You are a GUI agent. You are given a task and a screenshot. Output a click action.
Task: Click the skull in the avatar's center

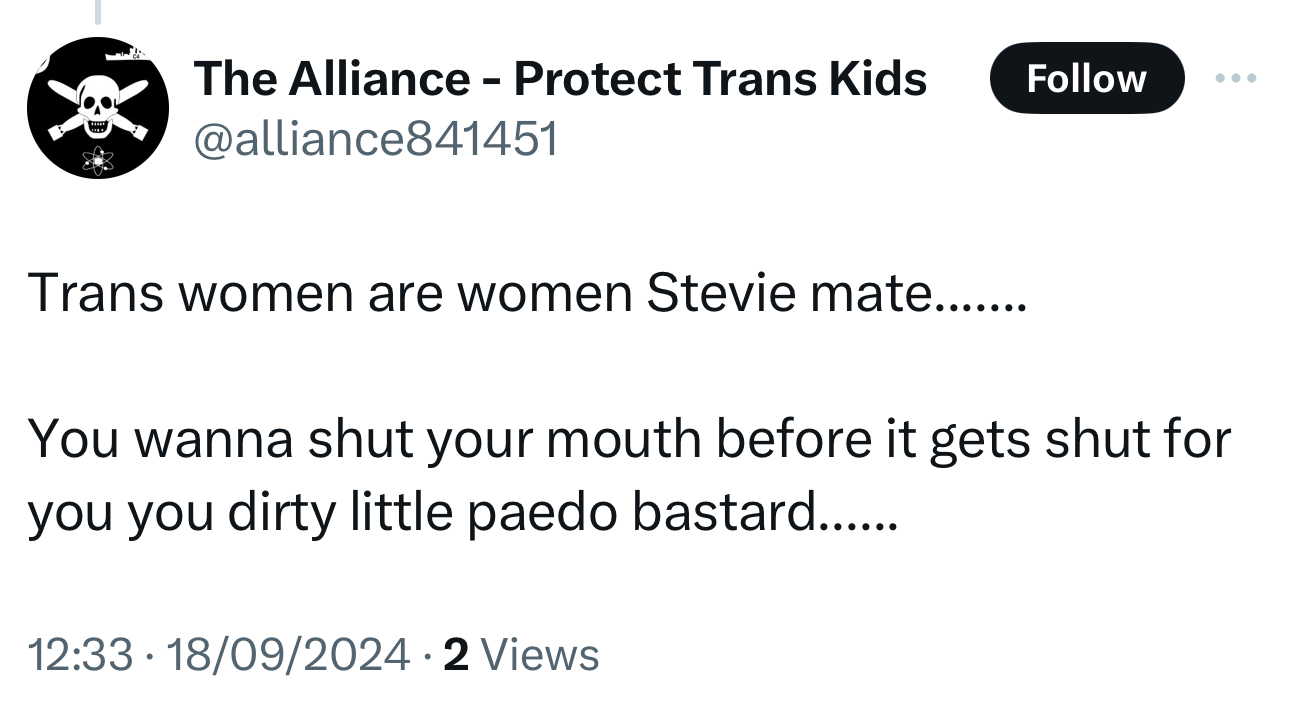tap(98, 105)
